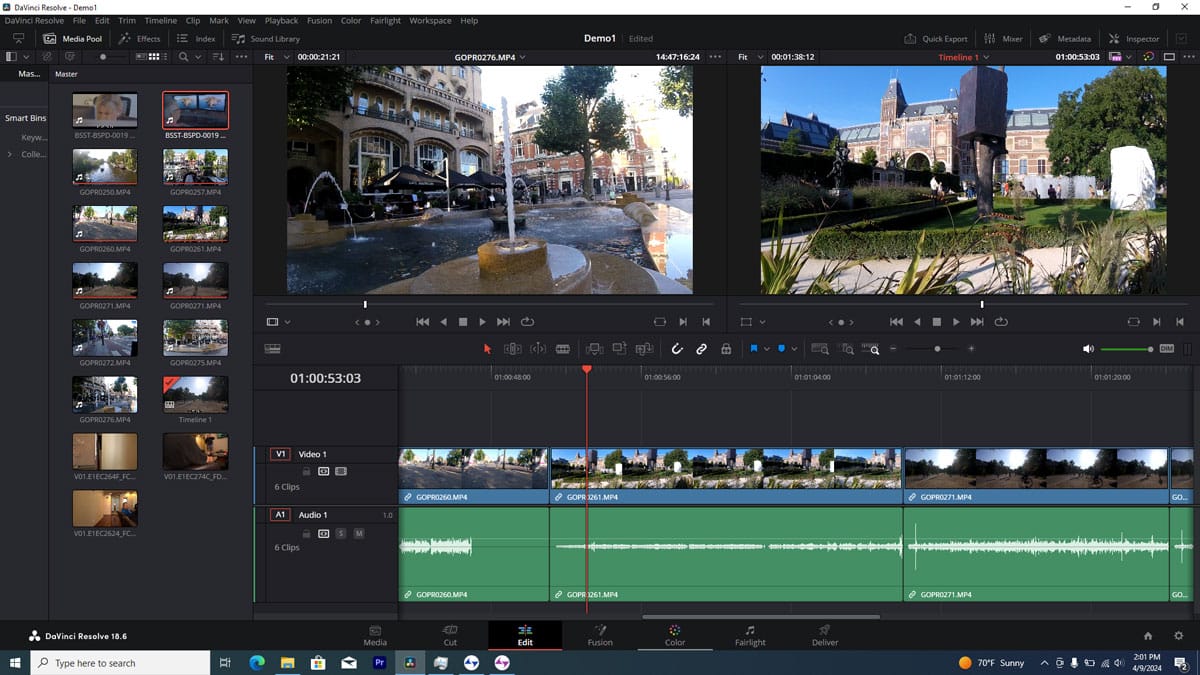
Task: Click Windows taskbar search box
Action: point(120,662)
